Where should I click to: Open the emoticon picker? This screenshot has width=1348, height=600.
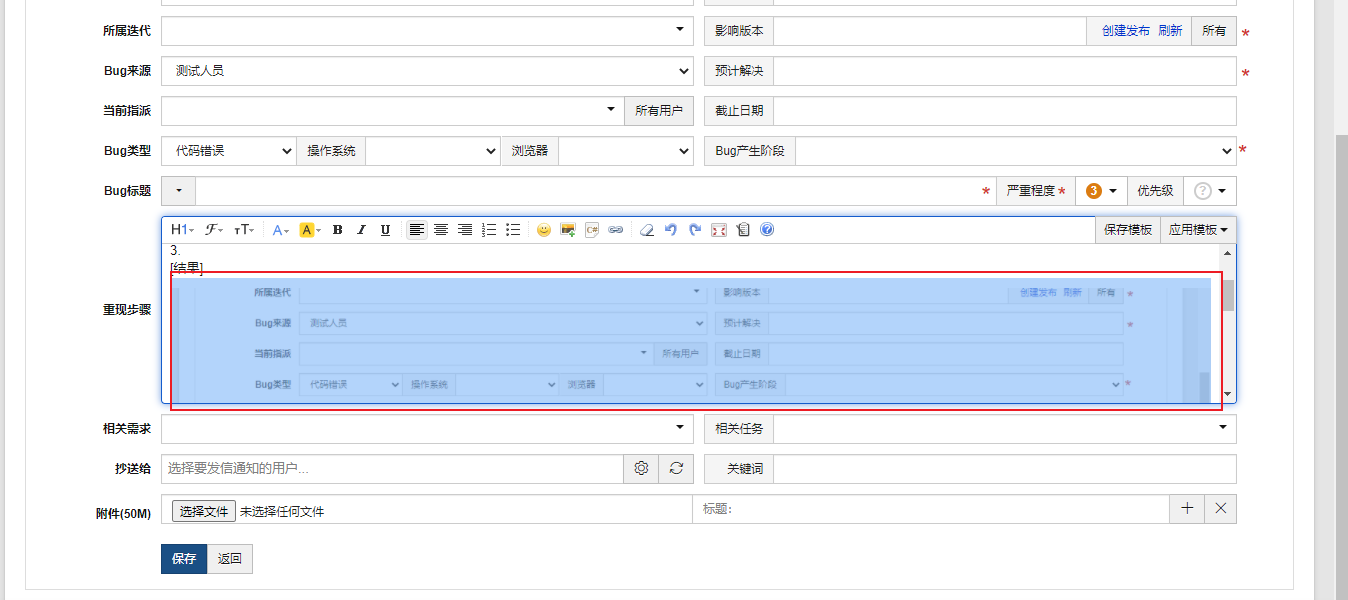click(544, 230)
